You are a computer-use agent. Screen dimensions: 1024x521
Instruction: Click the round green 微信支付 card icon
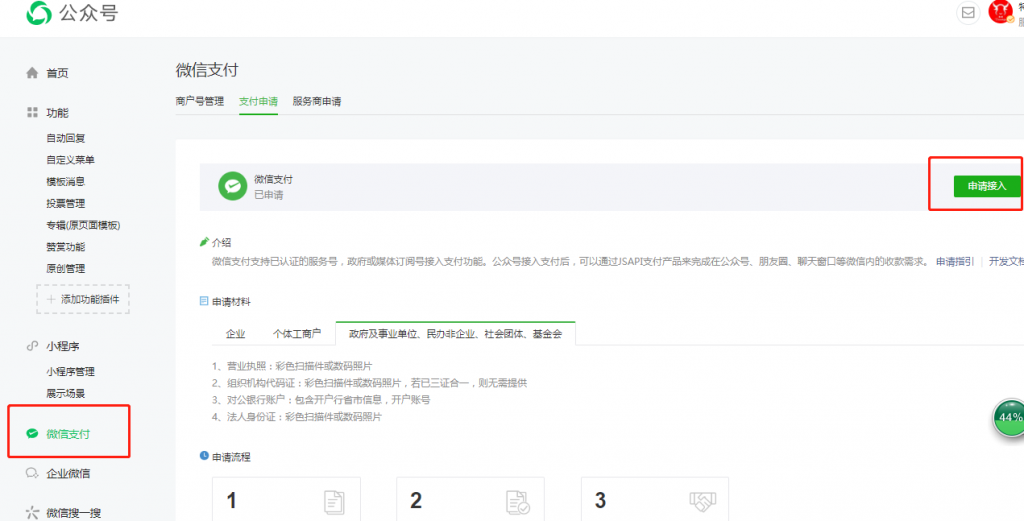pos(232,186)
